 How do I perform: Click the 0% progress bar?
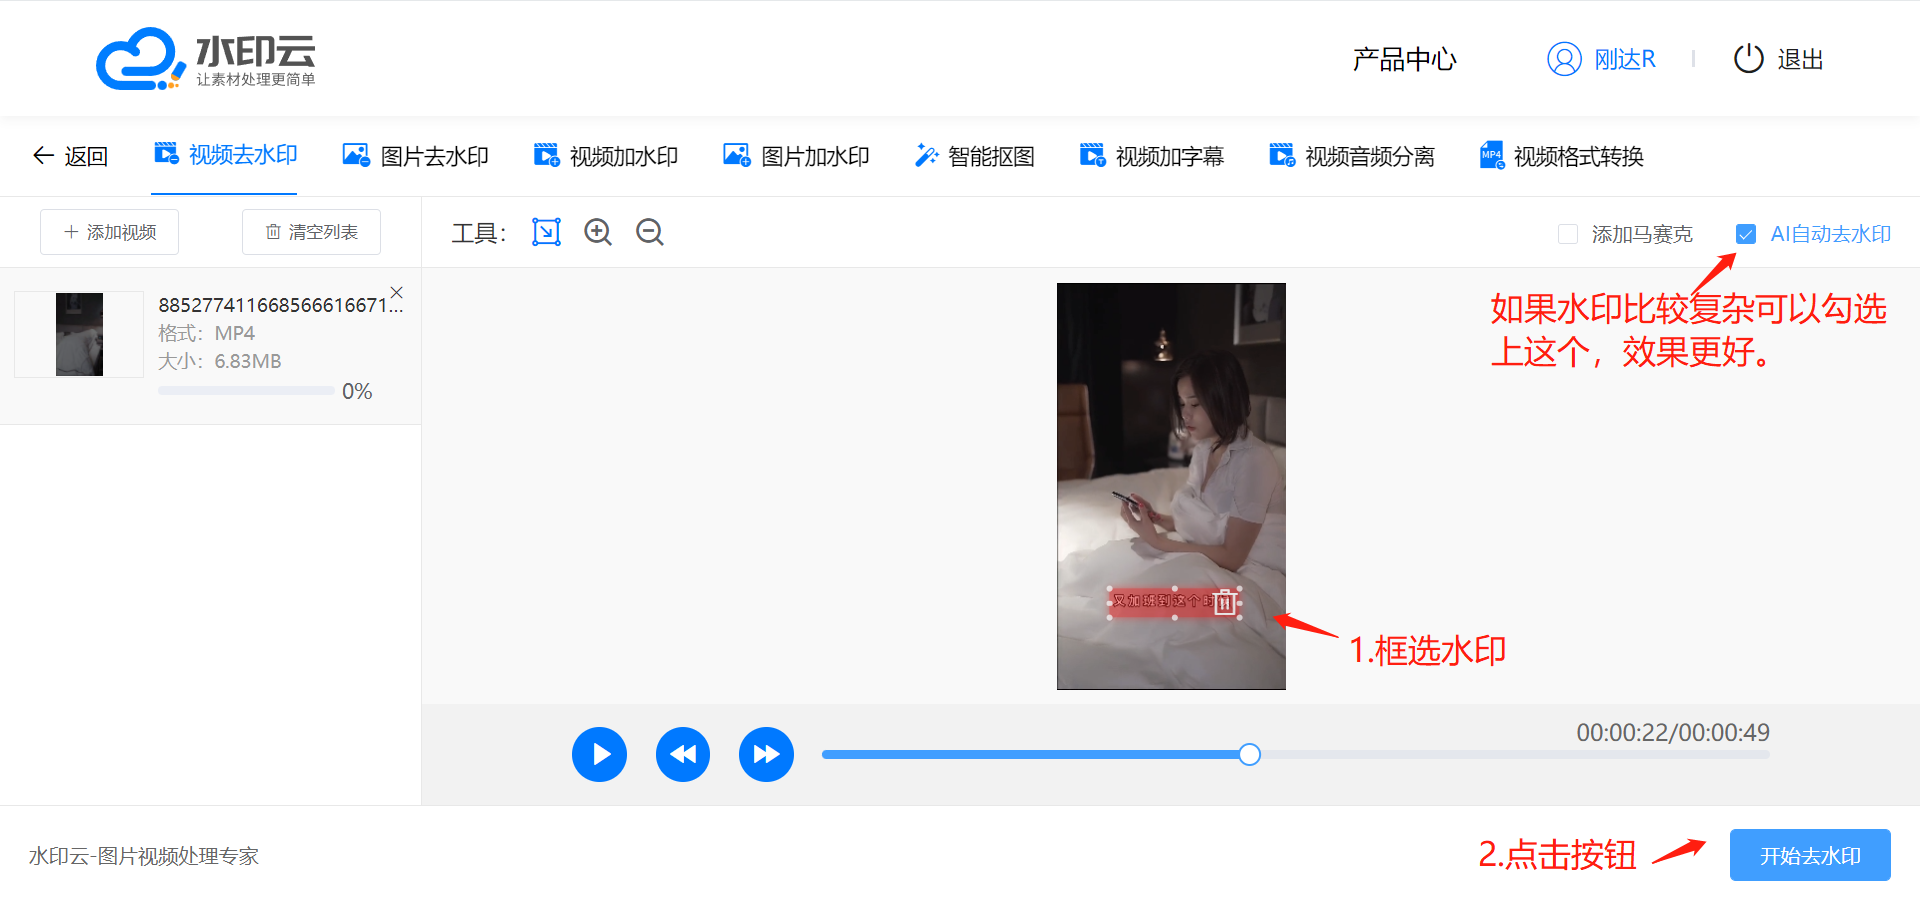click(x=246, y=391)
